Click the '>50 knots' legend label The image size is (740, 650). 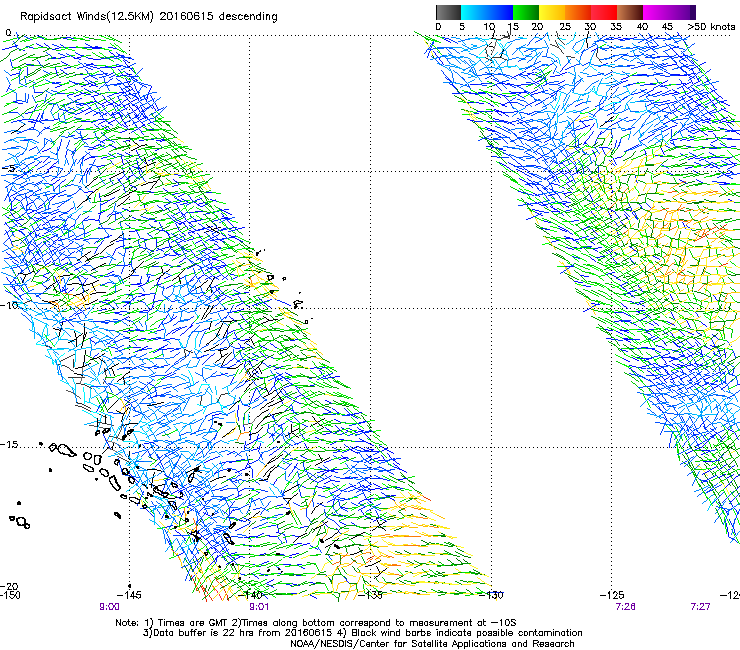click(x=711, y=27)
